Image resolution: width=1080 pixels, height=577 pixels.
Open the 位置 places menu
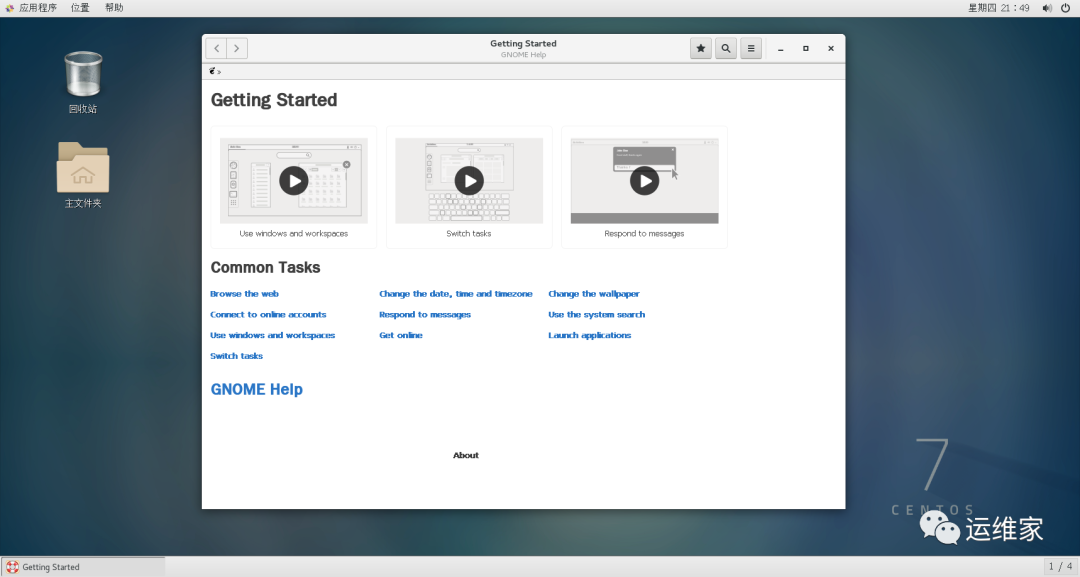click(80, 8)
